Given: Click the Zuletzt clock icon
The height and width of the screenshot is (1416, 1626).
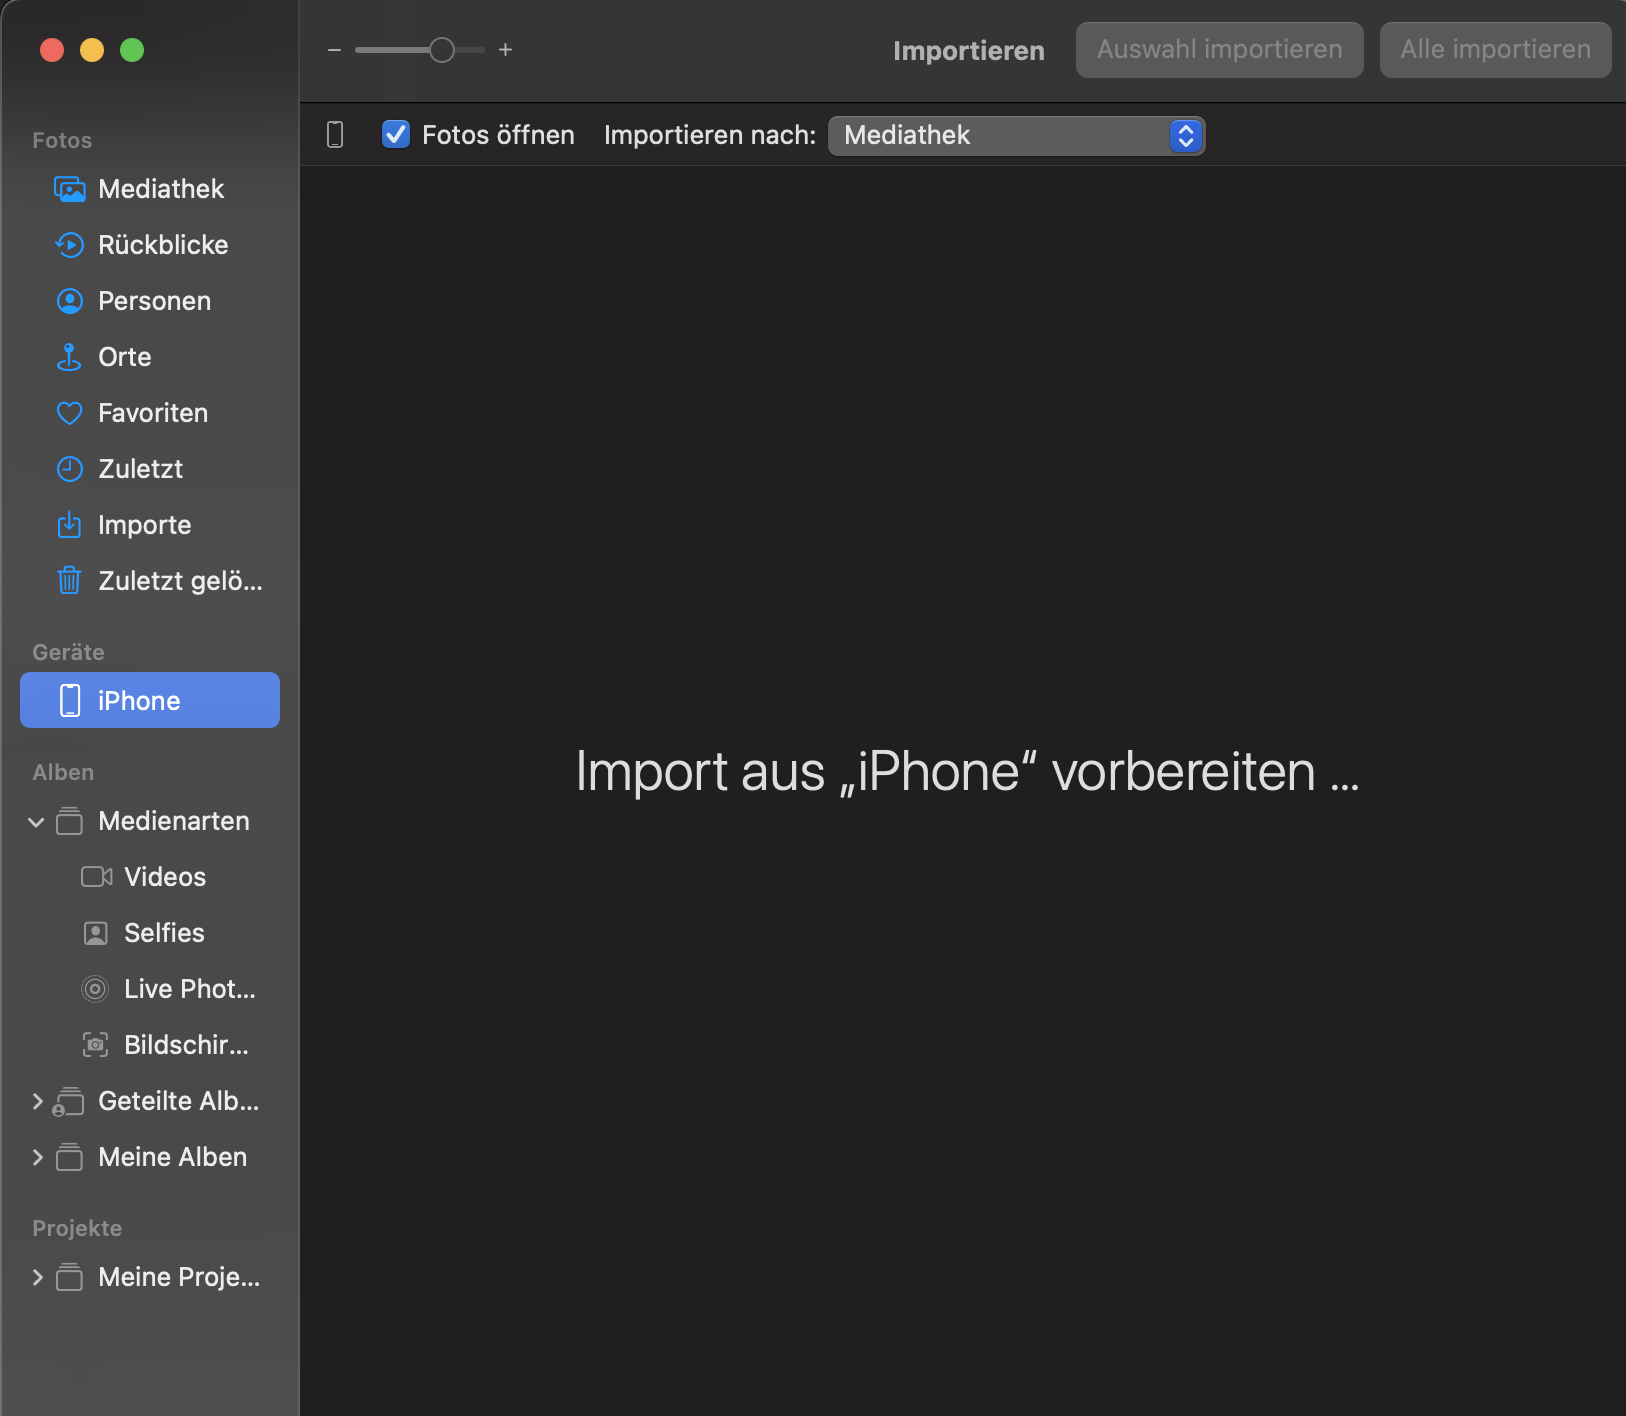Looking at the screenshot, I should click(69, 469).
